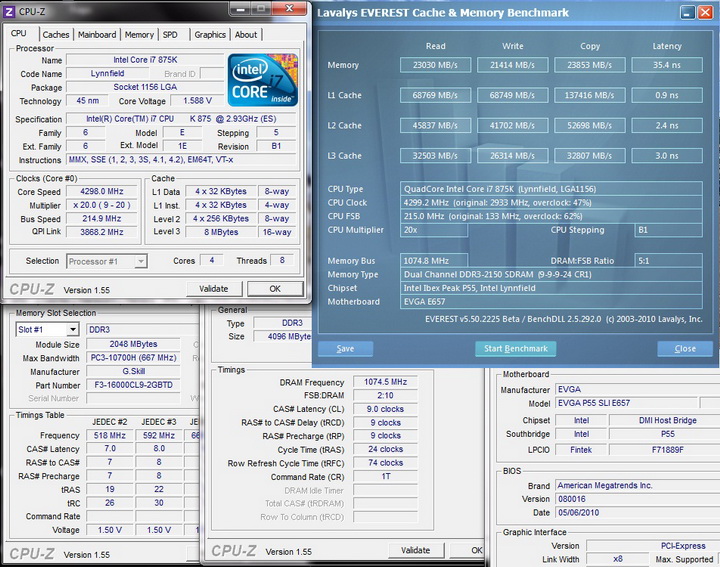This screenshot has width=720, height=567.
Task: Close the CPU-Z window with red X
Action: tap(290, 11)
